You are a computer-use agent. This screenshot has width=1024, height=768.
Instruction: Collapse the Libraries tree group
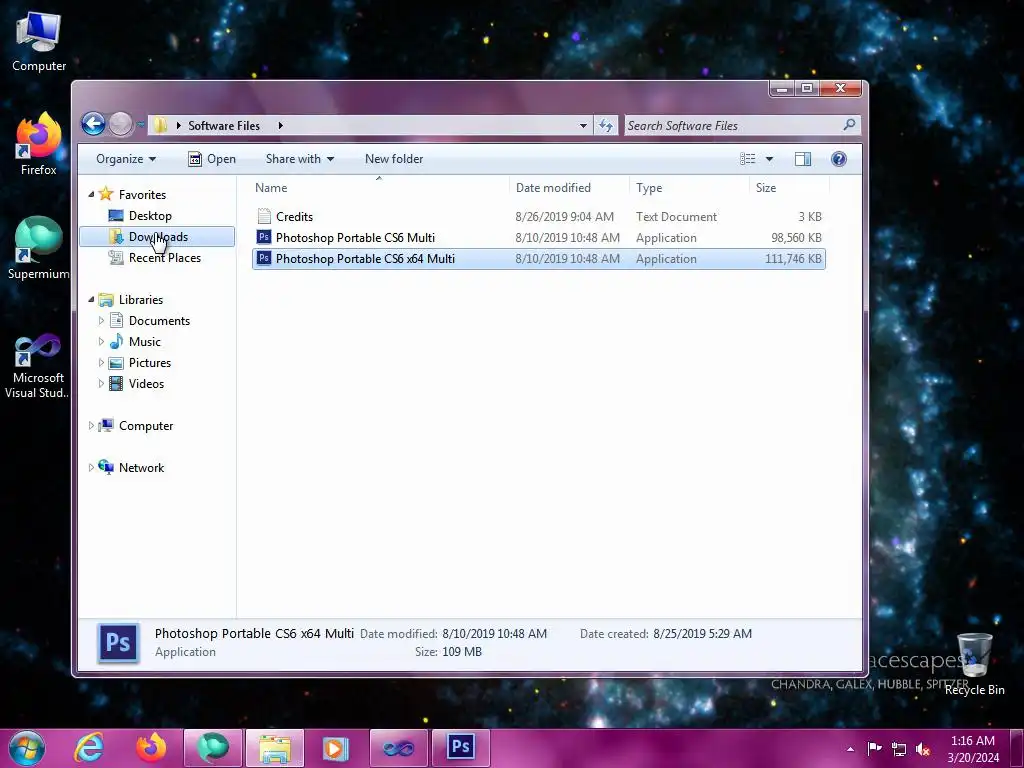tap(91, 300)
